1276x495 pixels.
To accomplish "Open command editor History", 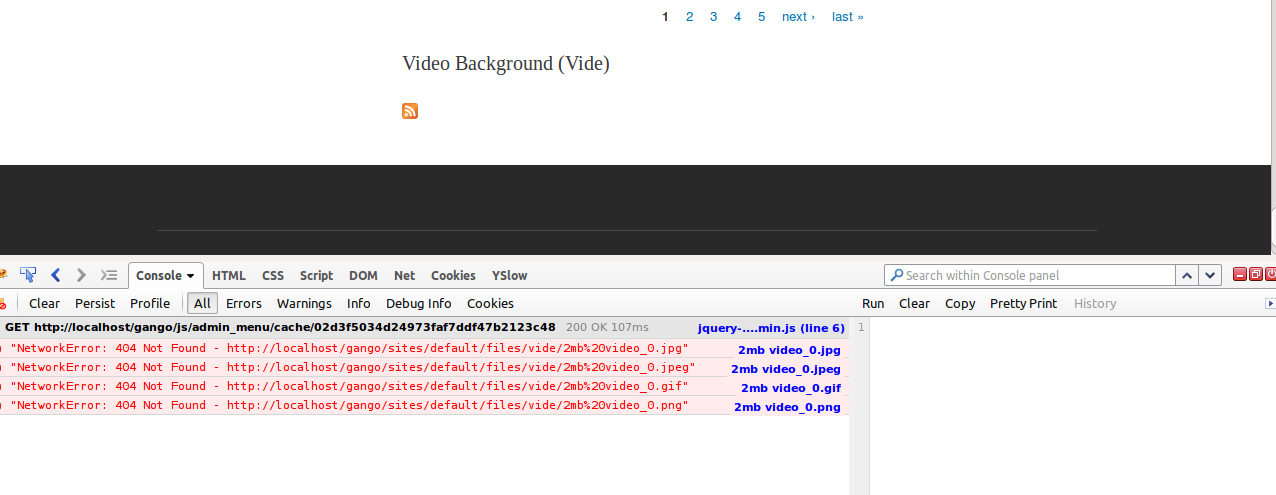I will pos(1095,303).
